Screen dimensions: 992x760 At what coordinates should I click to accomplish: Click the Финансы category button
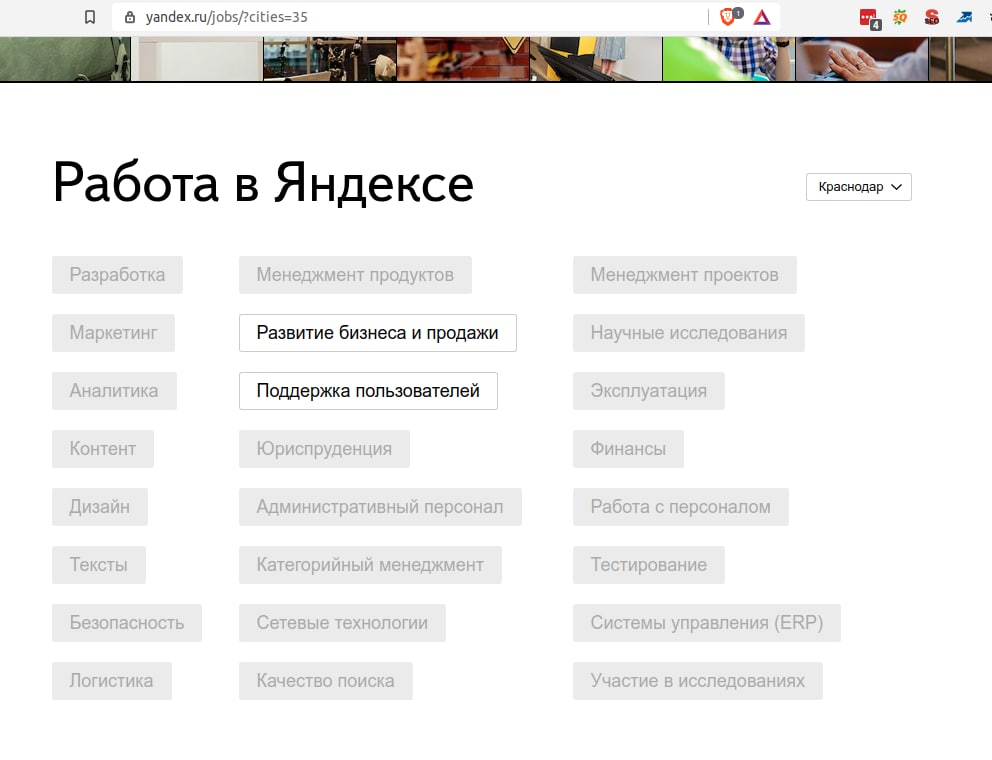(628, 449)
